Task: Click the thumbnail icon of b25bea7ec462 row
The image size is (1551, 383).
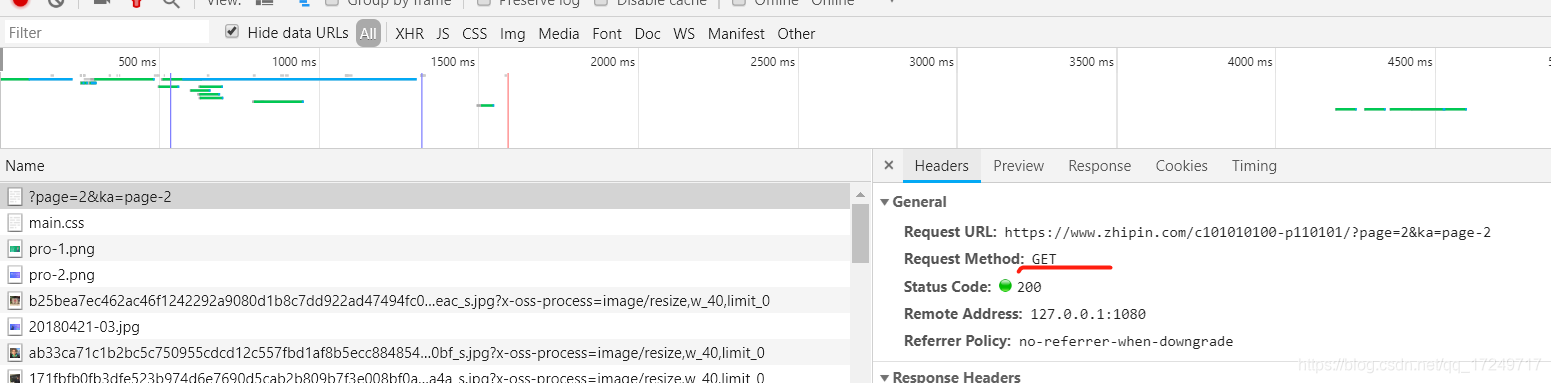Action: [15, 301]
